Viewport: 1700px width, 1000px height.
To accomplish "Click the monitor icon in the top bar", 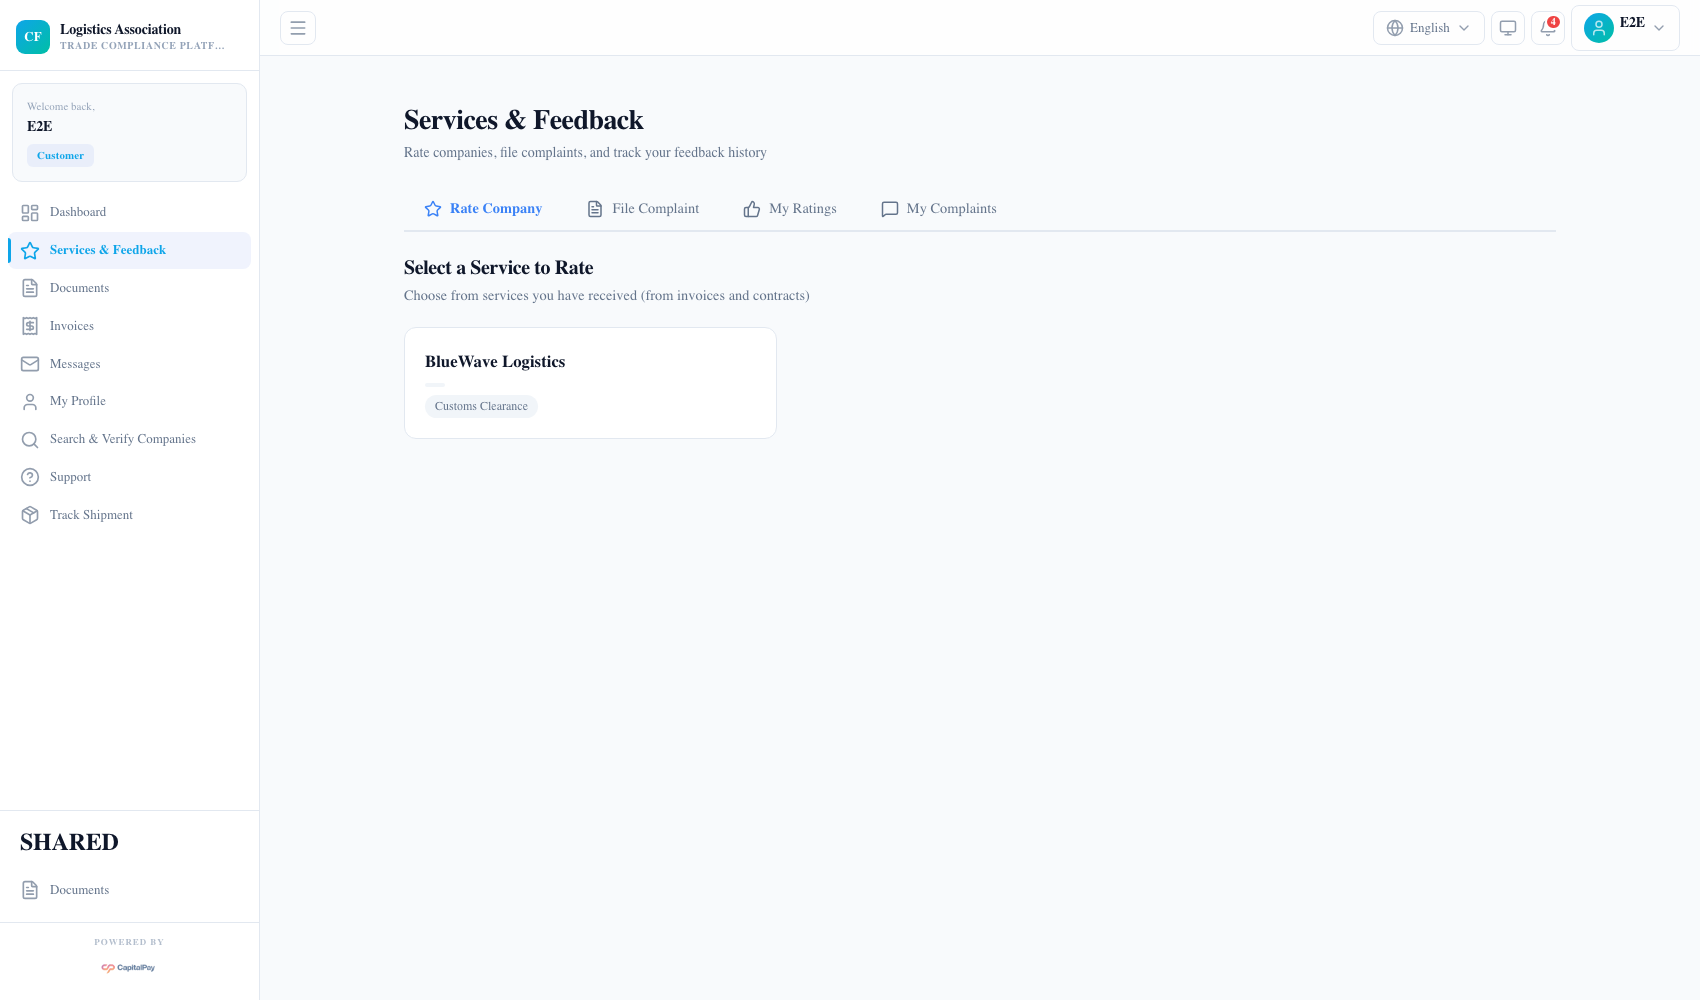I will (x=1507, y=28).
